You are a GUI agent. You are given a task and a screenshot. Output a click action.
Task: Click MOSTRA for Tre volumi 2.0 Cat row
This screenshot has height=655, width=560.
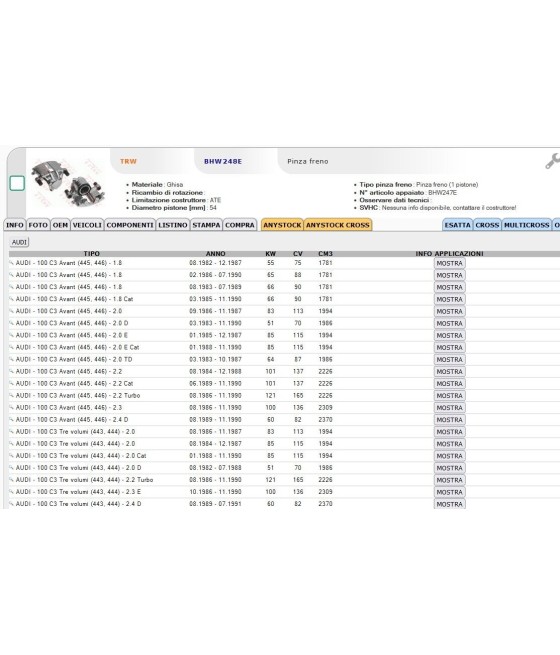(x=449, y=456)
